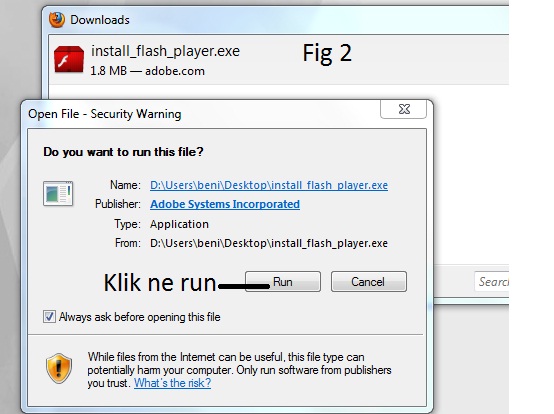Click the Fig 2 label
This screenshot has width=554, height=414.
pos(327,53)
